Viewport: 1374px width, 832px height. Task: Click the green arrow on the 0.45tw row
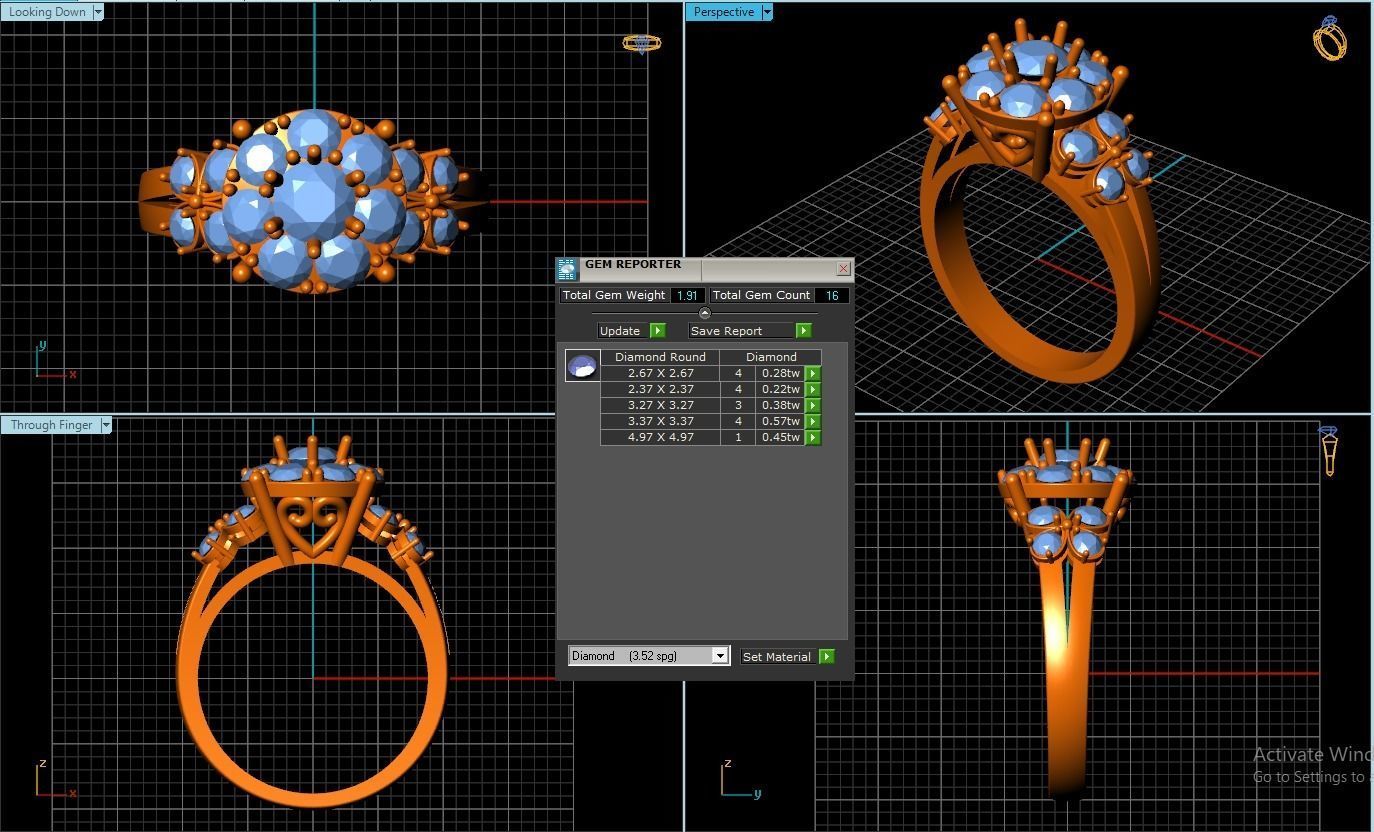click(x=812, y=437)
